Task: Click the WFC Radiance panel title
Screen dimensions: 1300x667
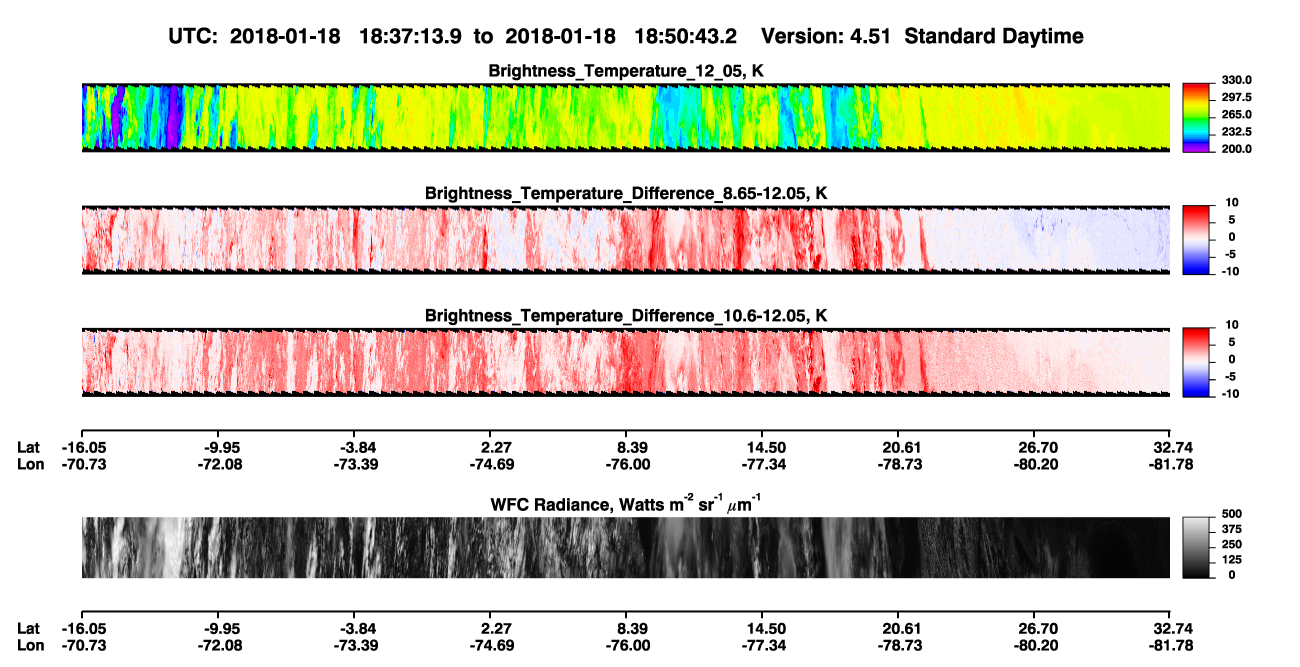Action: click(626, 505)
